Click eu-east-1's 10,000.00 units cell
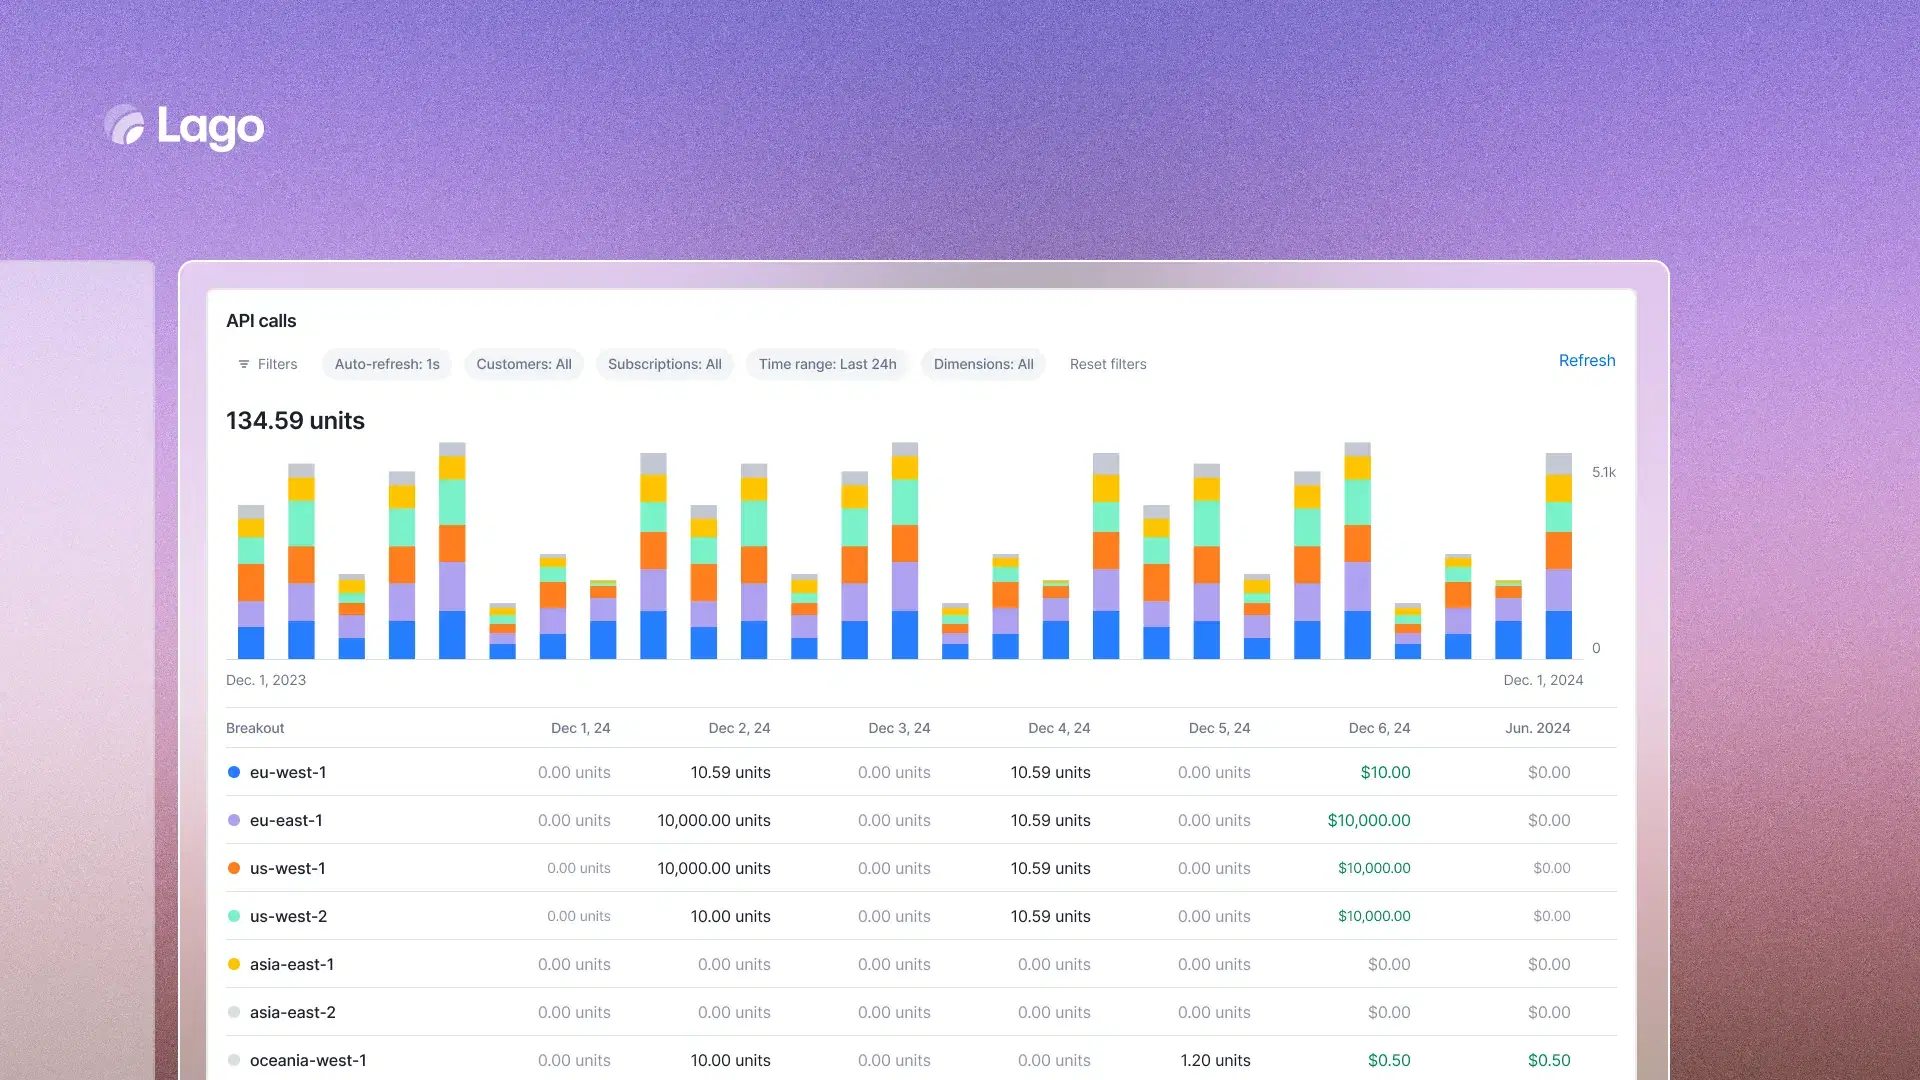Viewport: 1920px width, 1080px height. click(714, 820)
